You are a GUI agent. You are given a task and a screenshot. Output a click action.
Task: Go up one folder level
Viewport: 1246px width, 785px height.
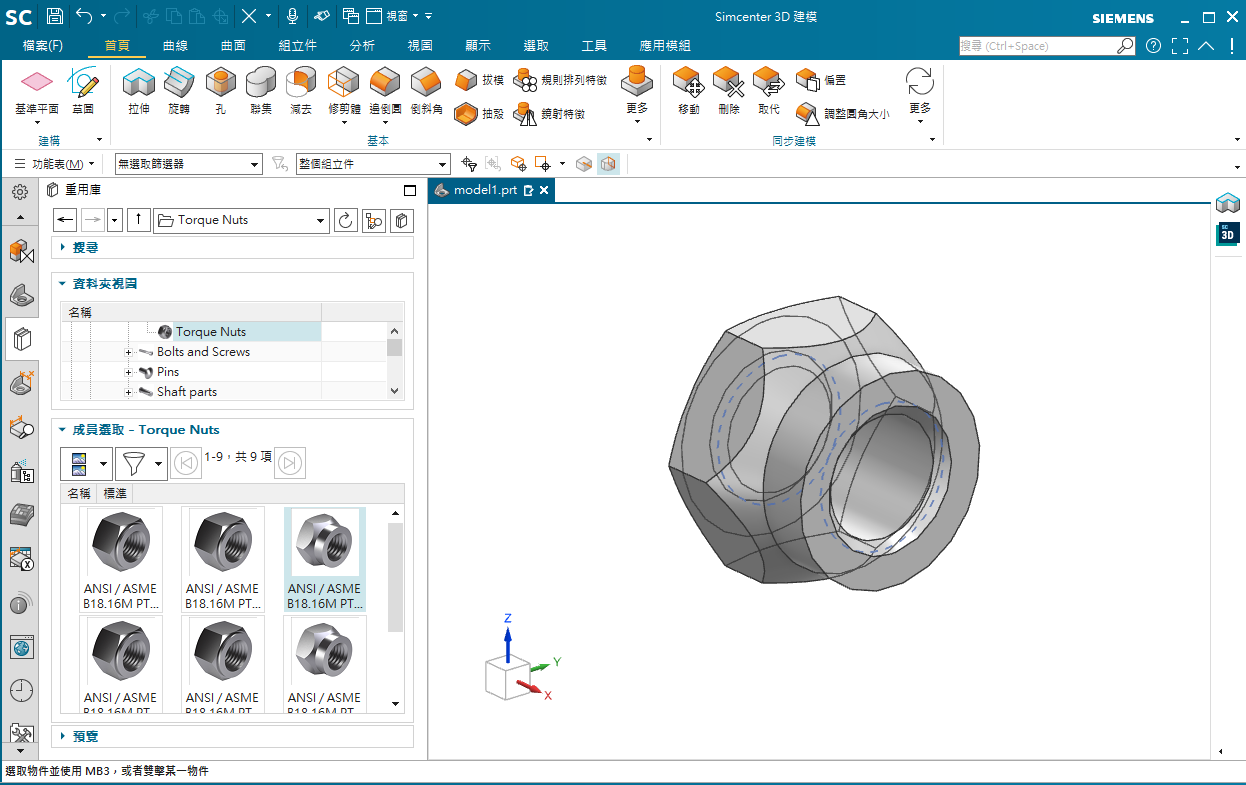pos(139,220)
